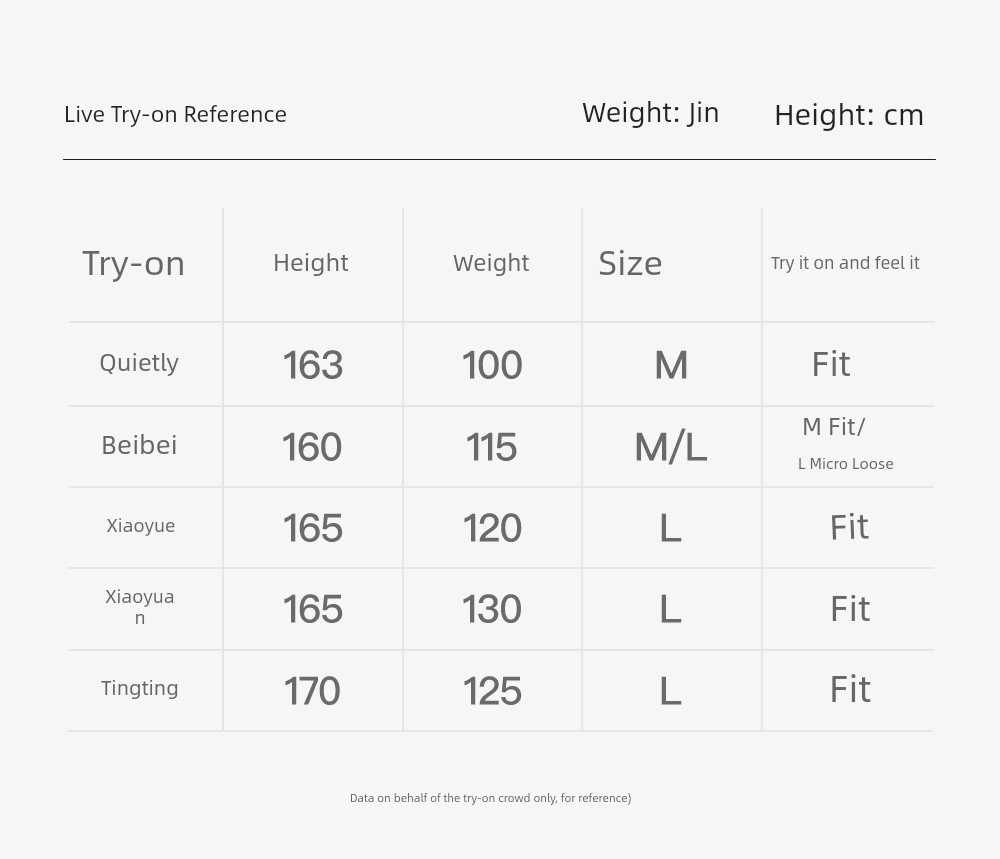Click the 'Size' column header
The image size is (1000, 859).
[630, 263]
